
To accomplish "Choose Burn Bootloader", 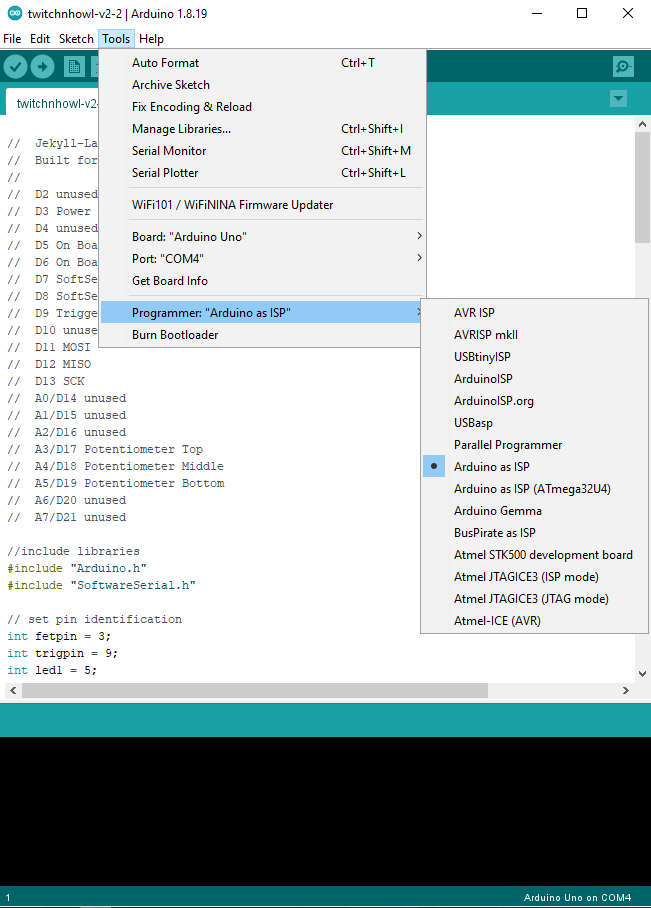I will (262, 335).
